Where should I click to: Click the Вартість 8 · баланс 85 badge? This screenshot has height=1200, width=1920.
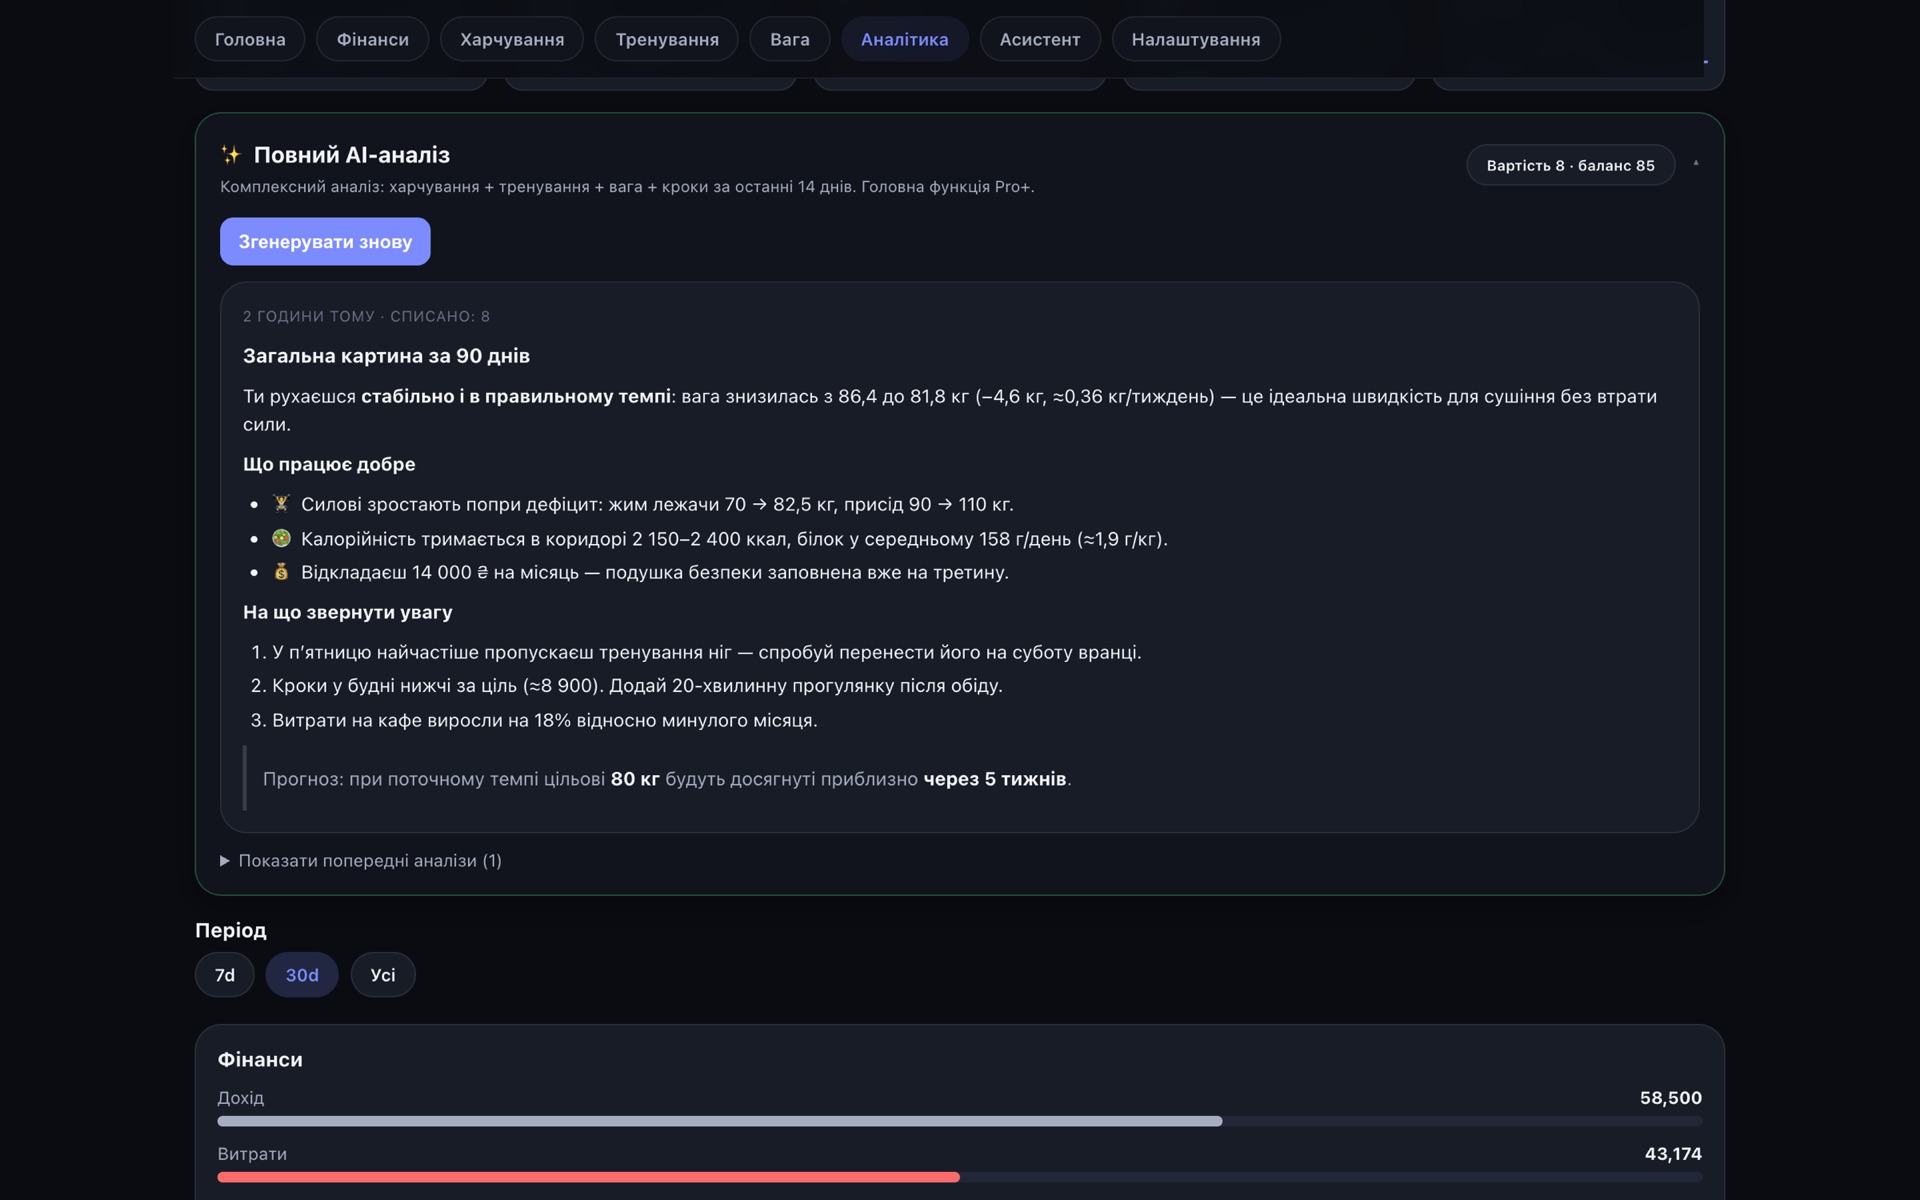coord(1570,165)
